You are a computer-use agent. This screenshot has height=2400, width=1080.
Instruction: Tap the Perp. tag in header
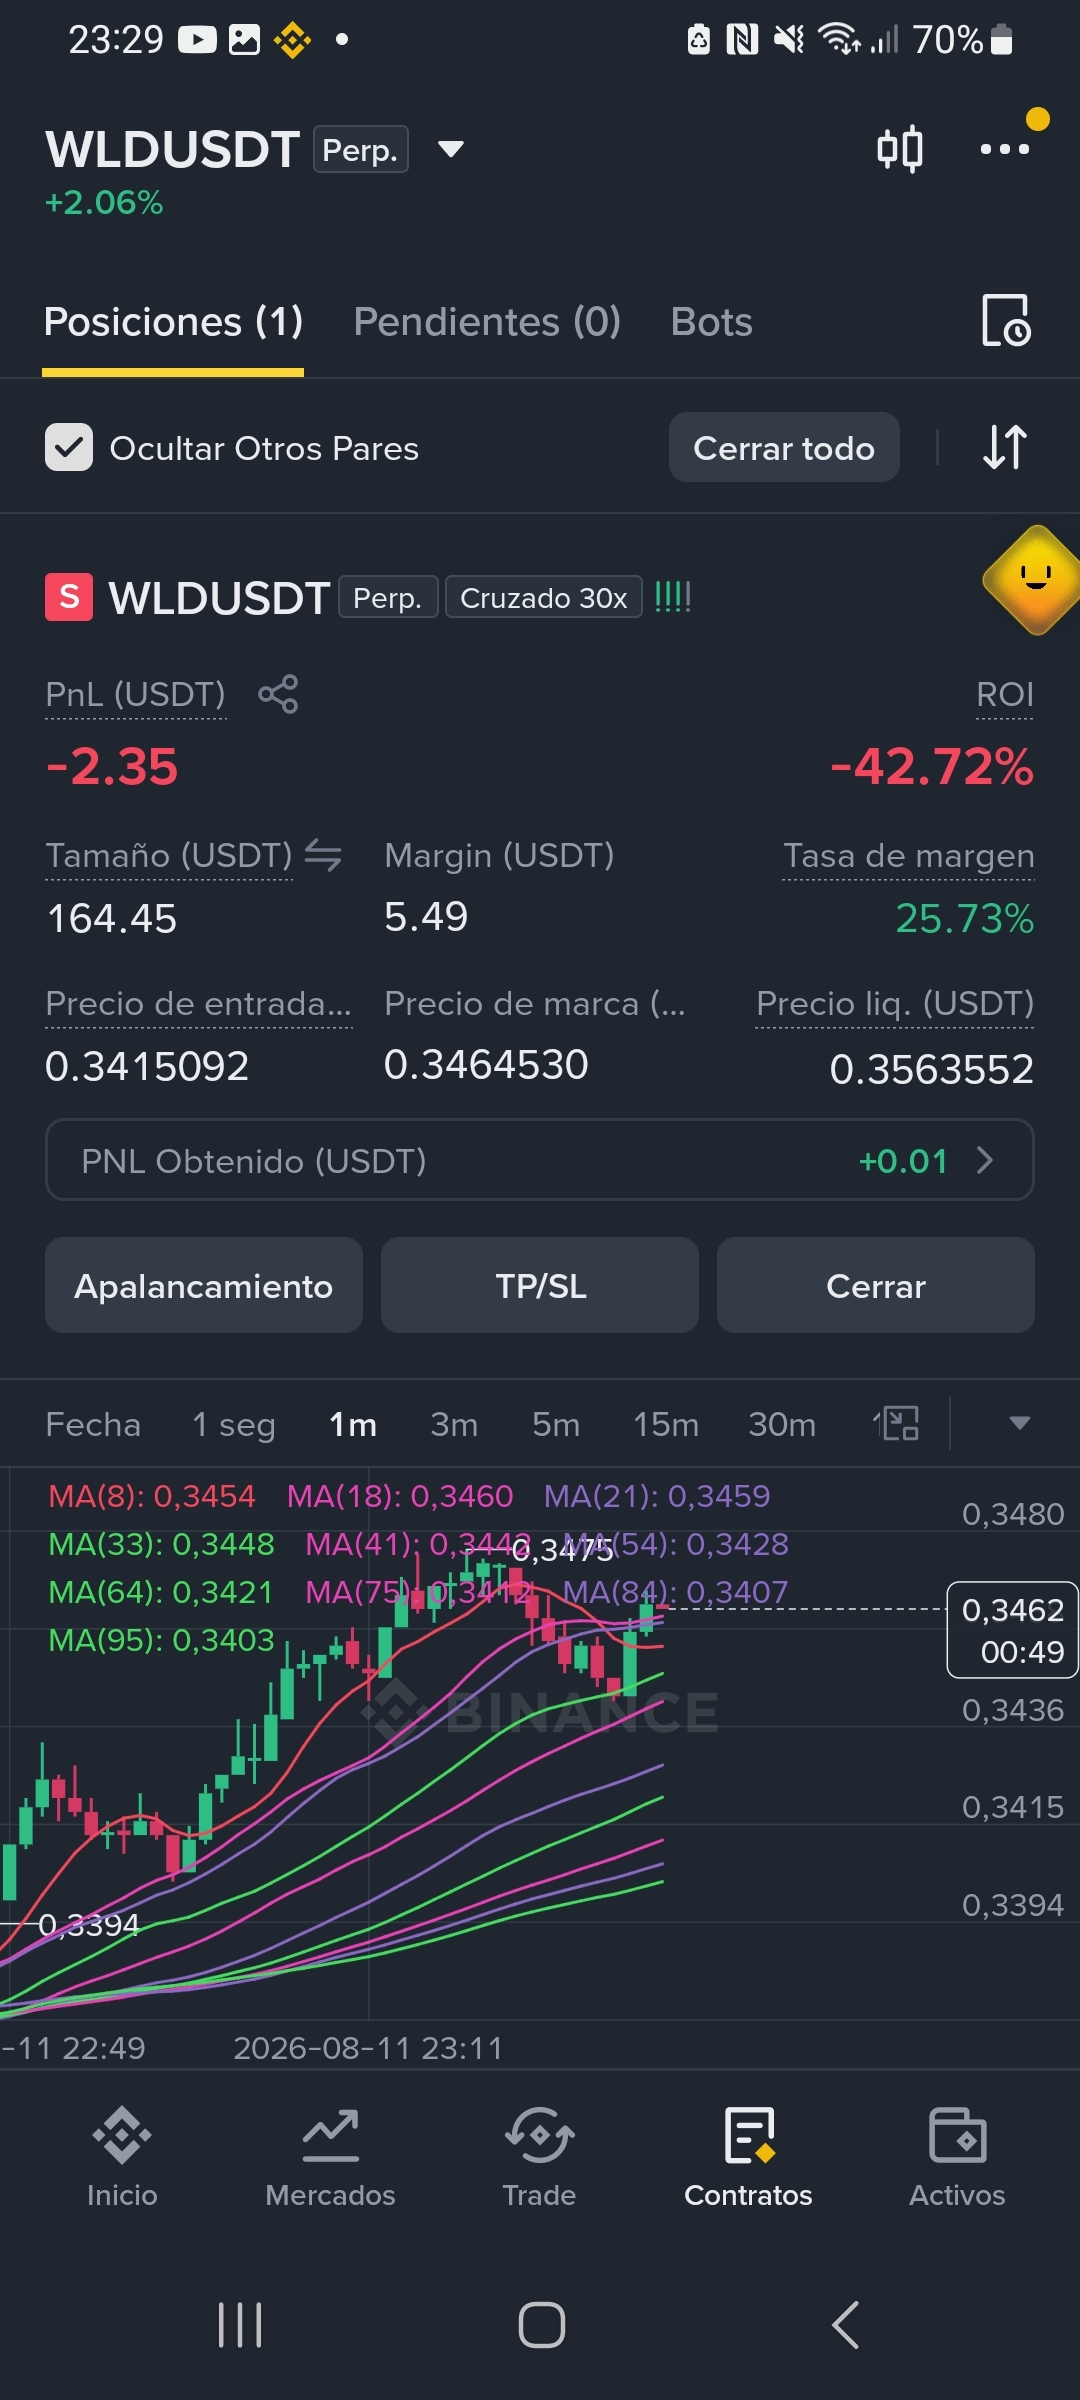pos(361,150)
